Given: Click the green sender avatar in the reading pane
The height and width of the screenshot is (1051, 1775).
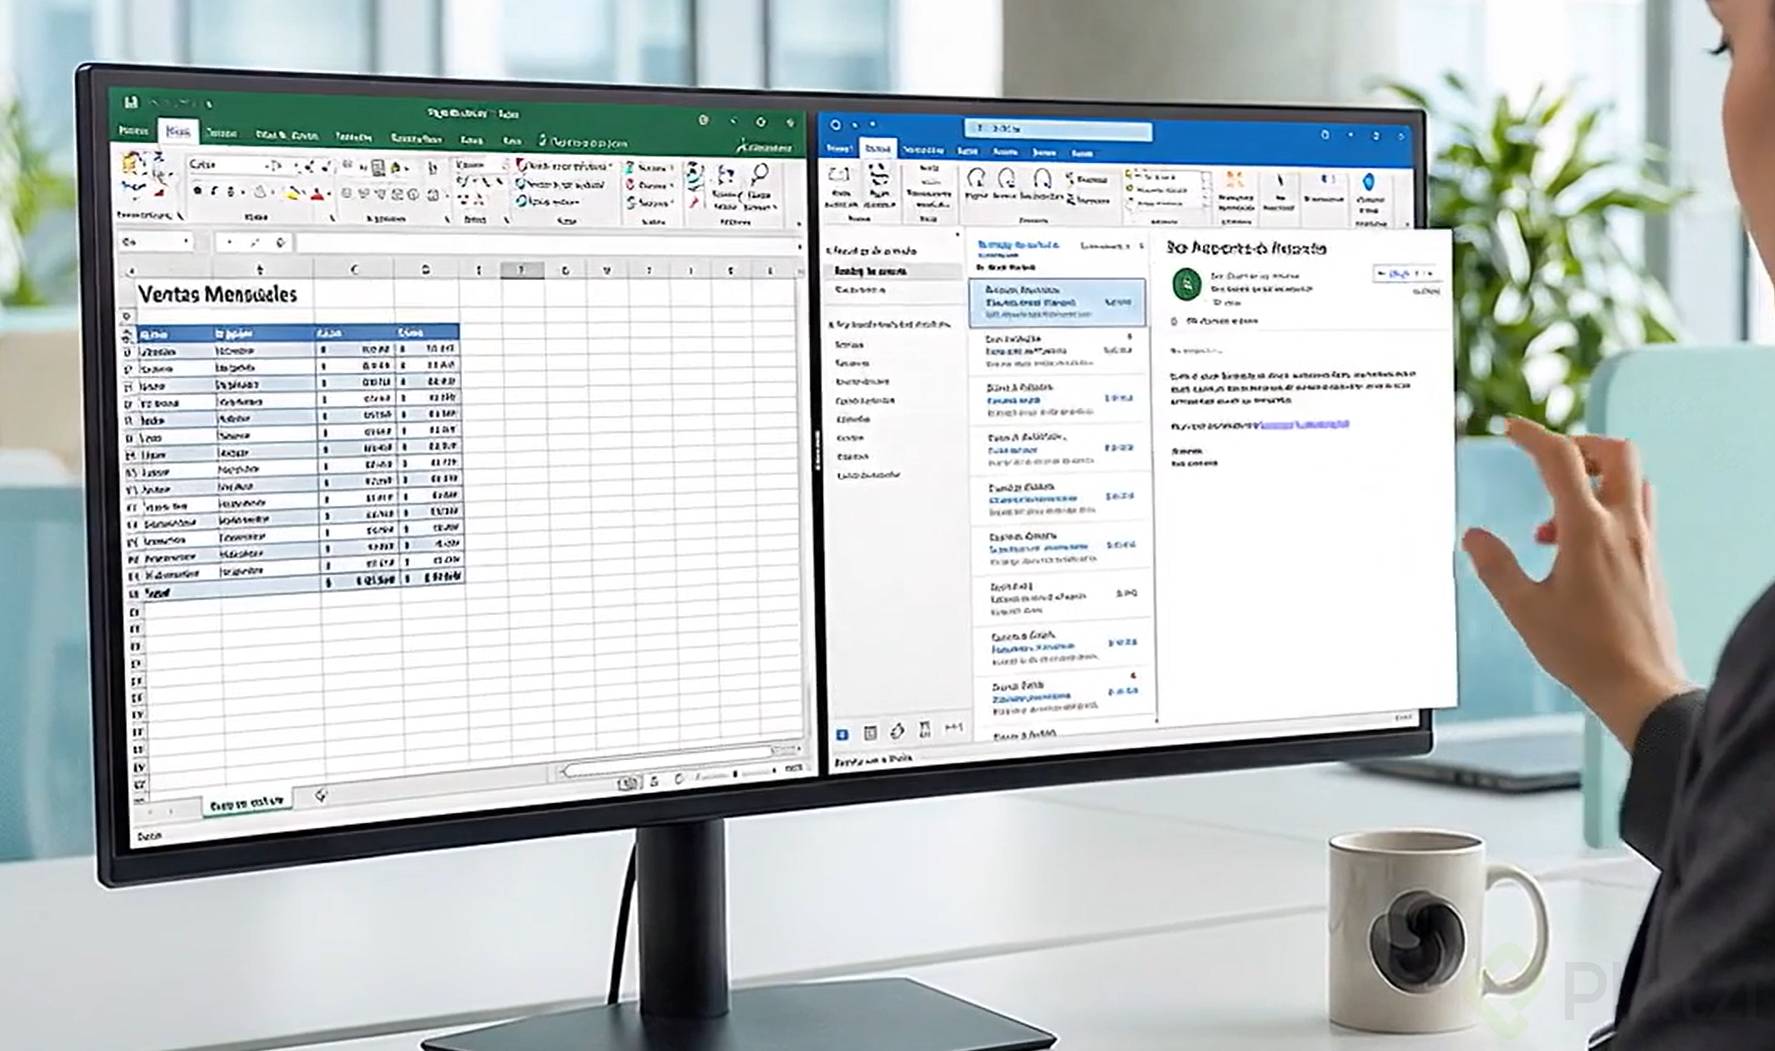Looking at the screenshot, I should click(x=1186, y=284).
